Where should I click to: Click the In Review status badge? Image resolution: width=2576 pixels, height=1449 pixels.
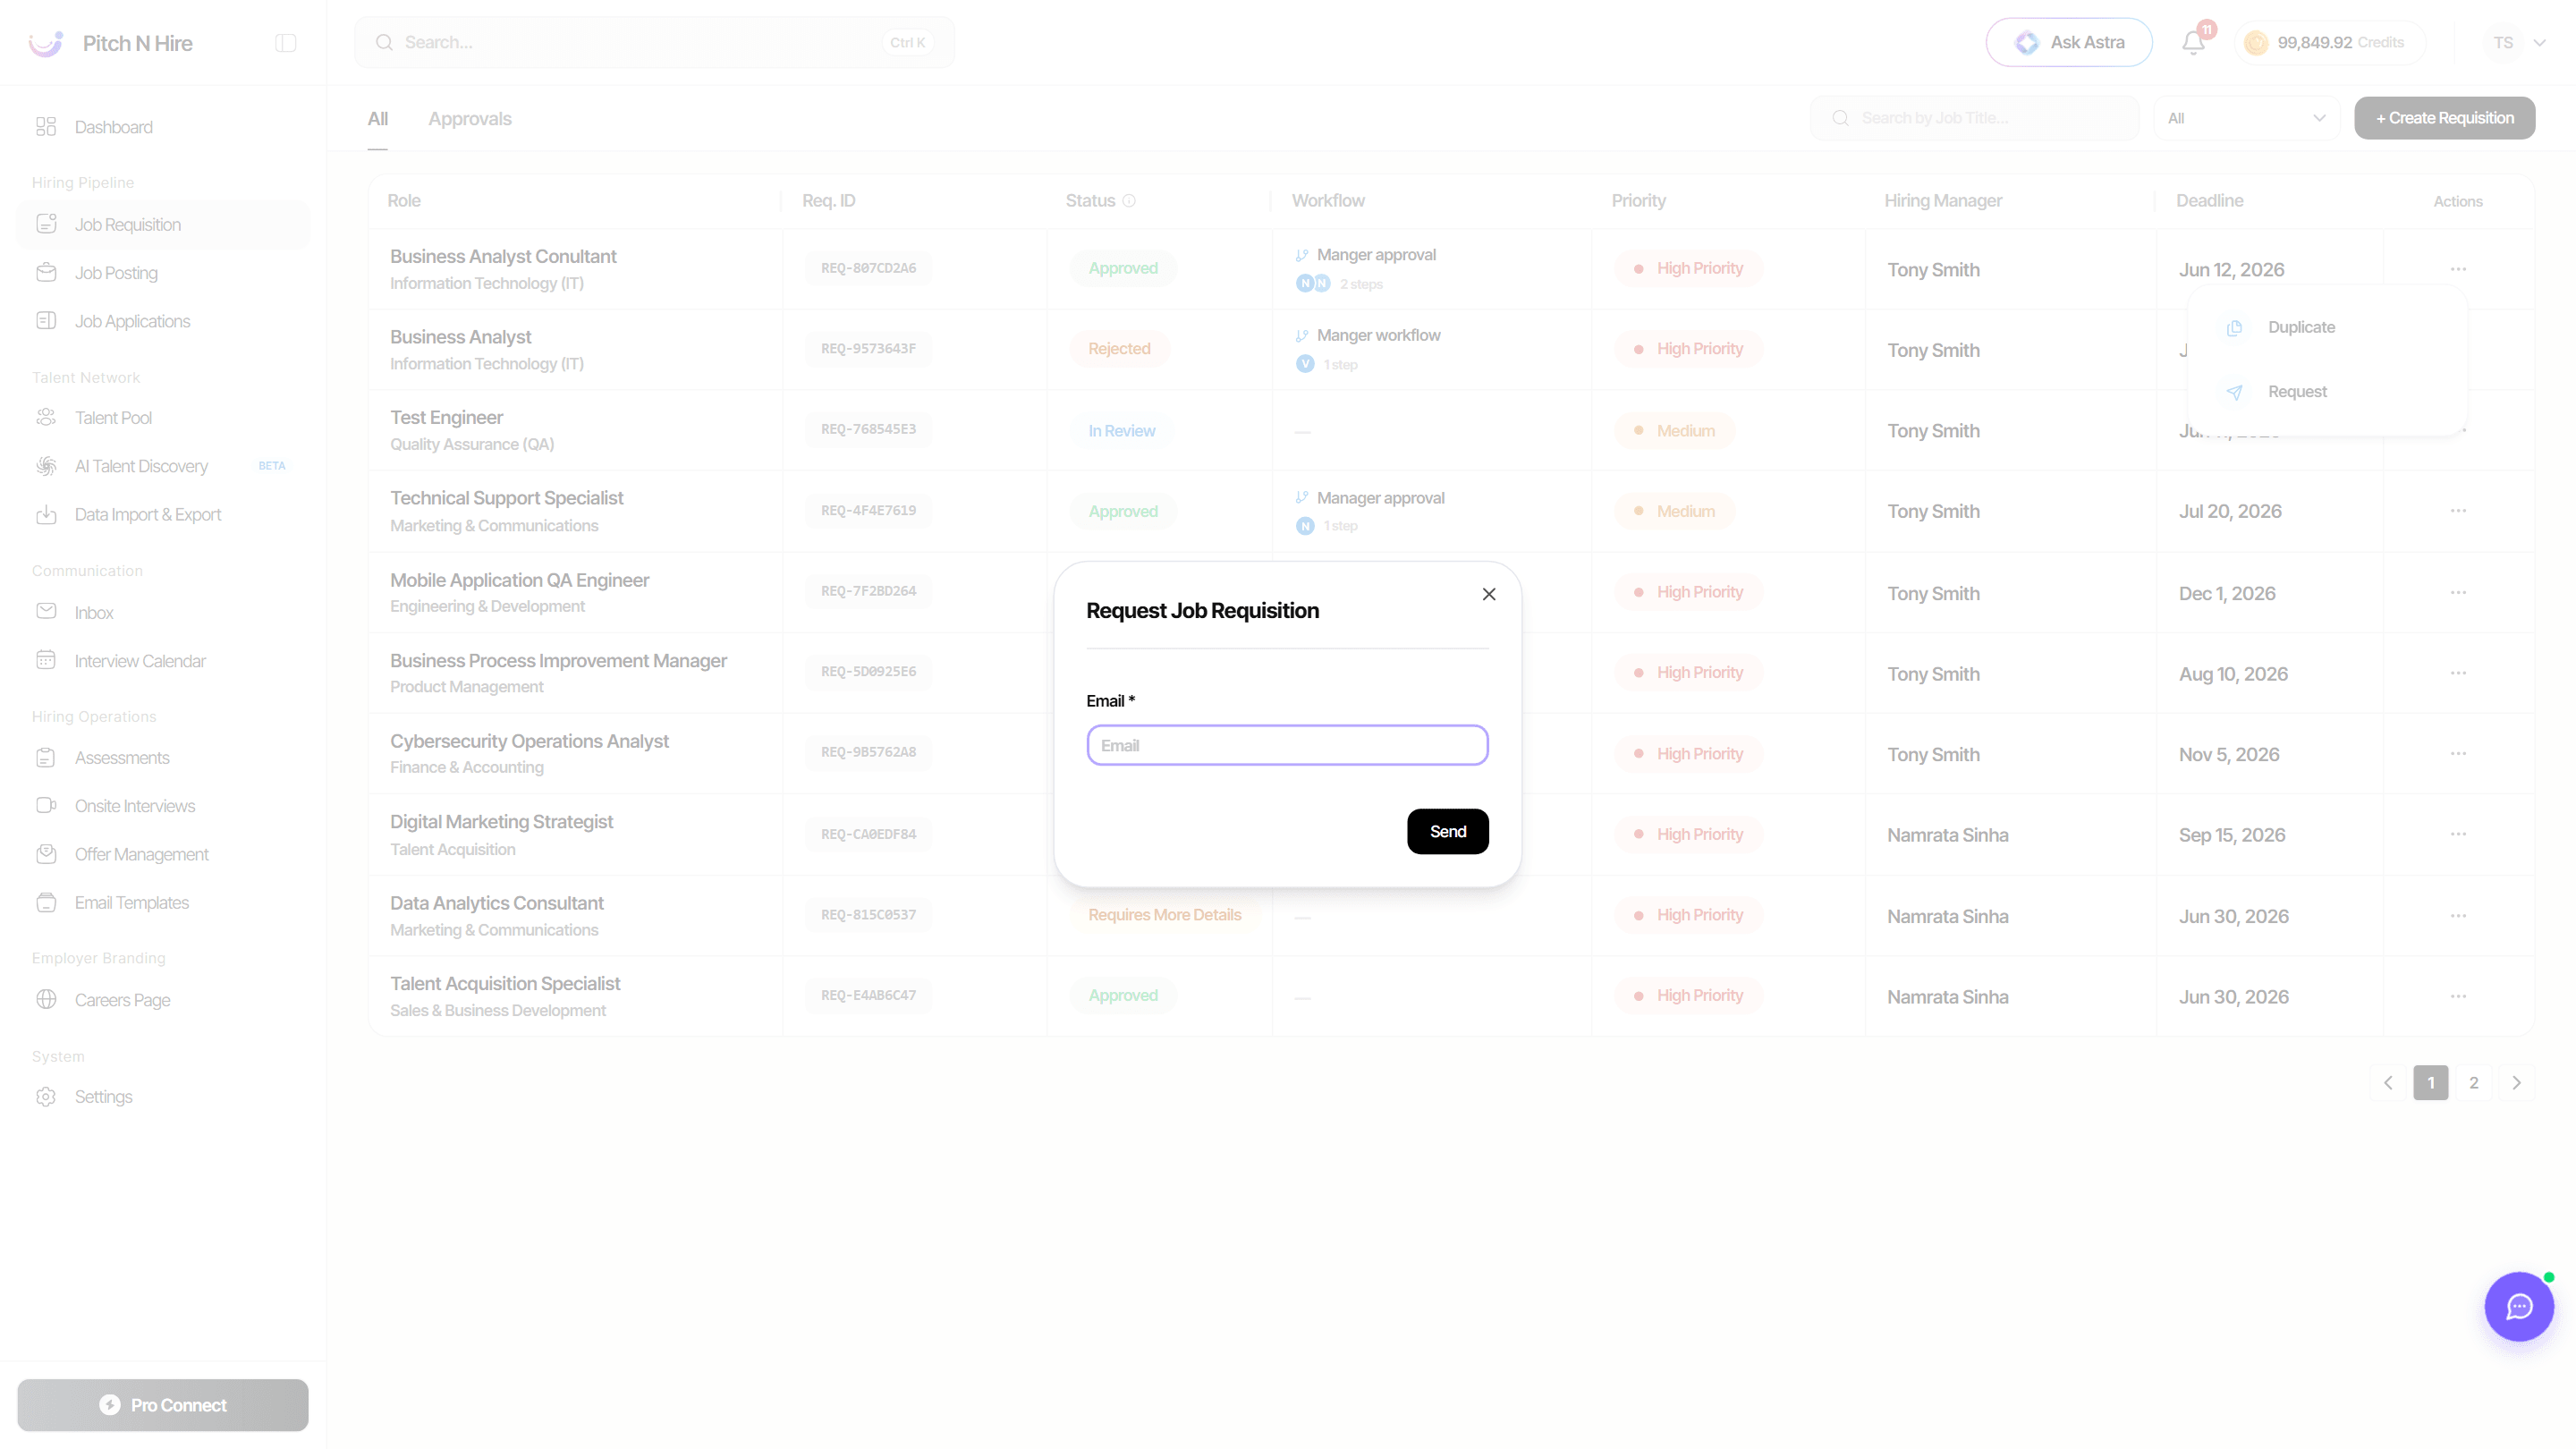[1121, 430]
